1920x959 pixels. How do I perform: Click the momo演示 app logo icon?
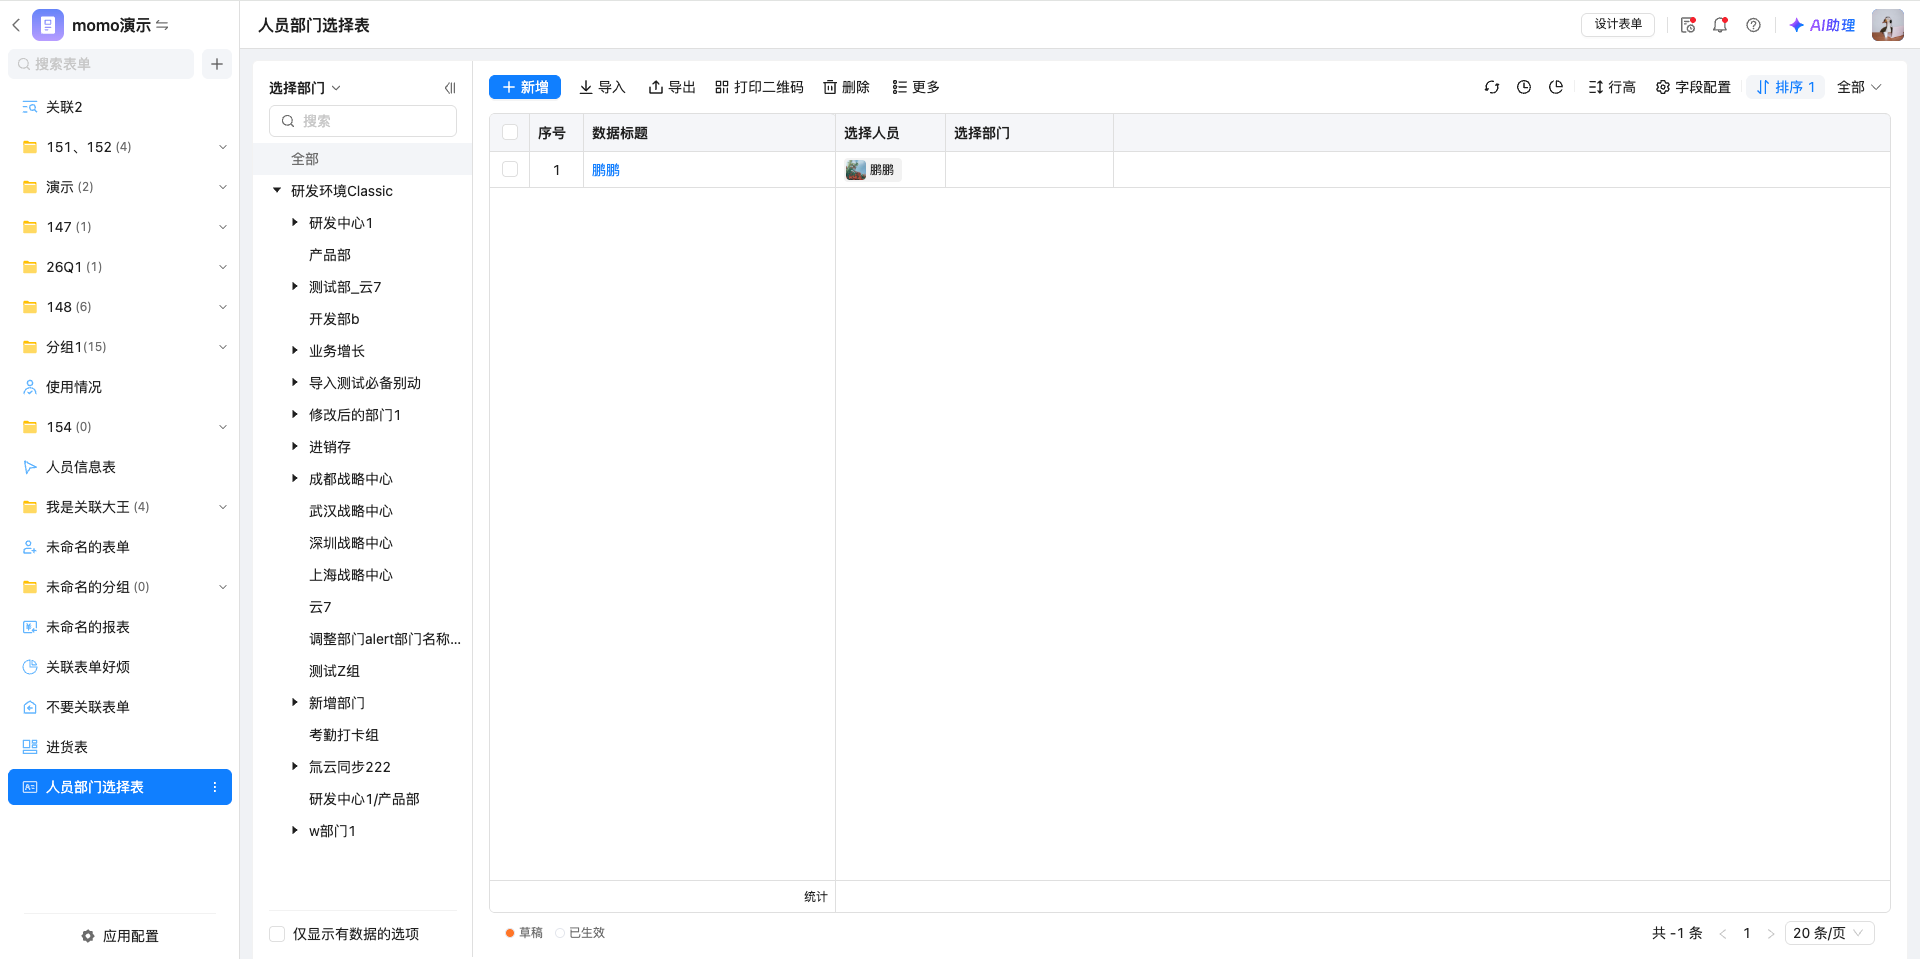click(x=48, y=25)
